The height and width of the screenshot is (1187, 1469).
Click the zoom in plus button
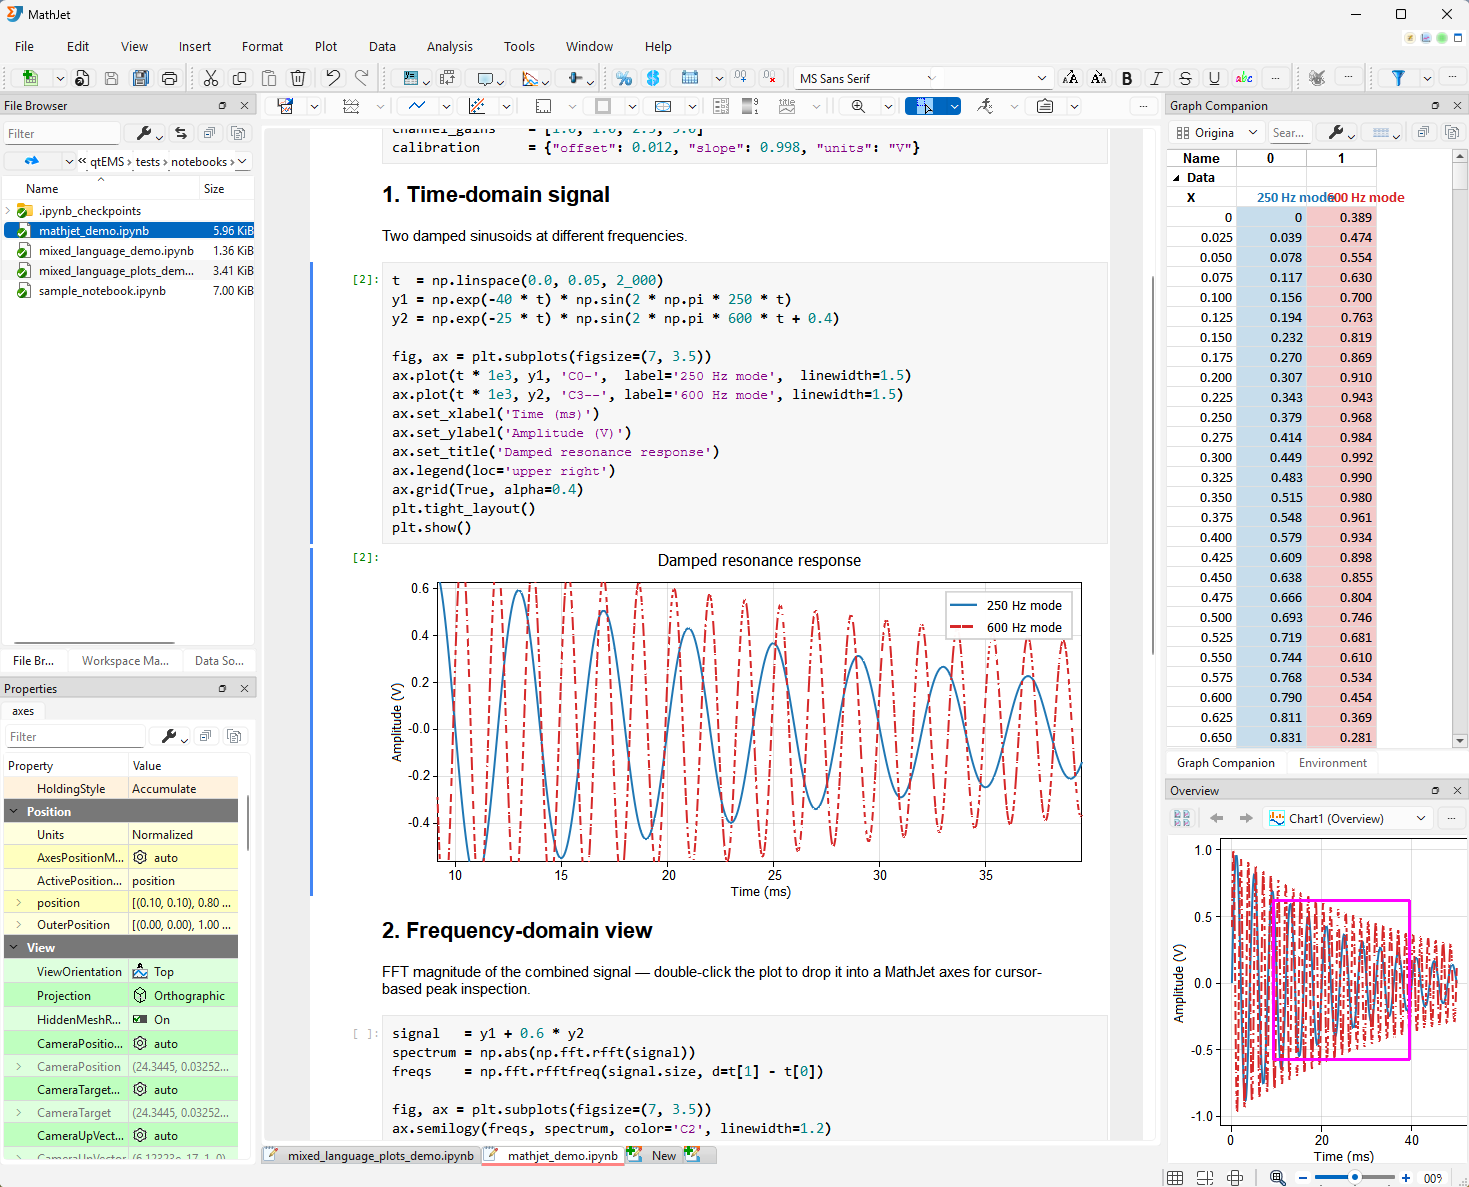point(1406,1178)
